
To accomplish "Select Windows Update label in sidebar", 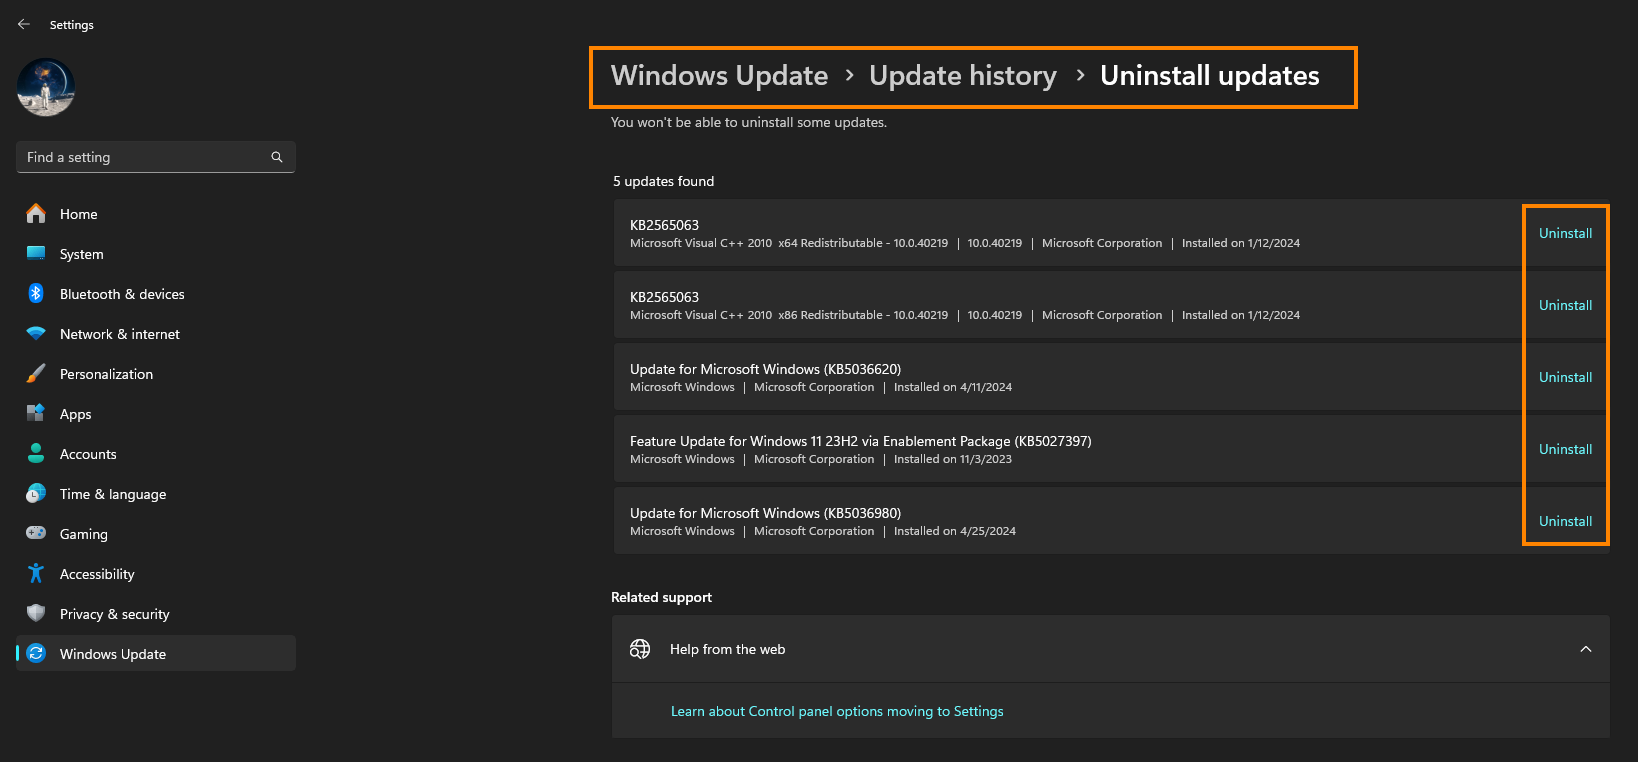I will click(113, 654).
